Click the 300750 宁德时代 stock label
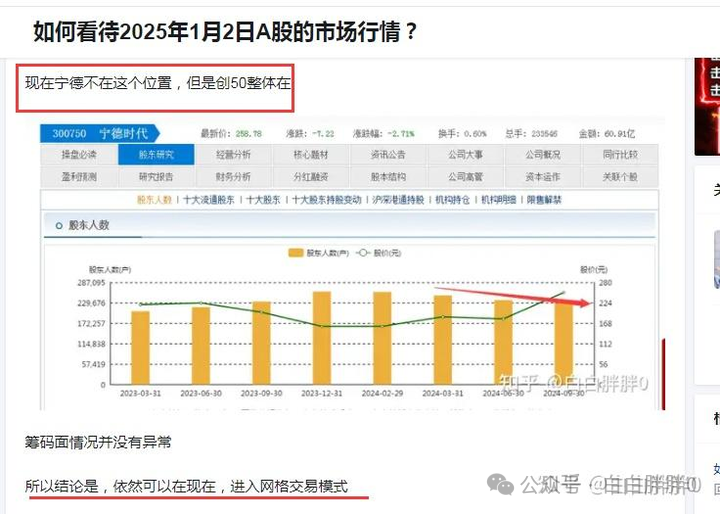 coord(100,134)
